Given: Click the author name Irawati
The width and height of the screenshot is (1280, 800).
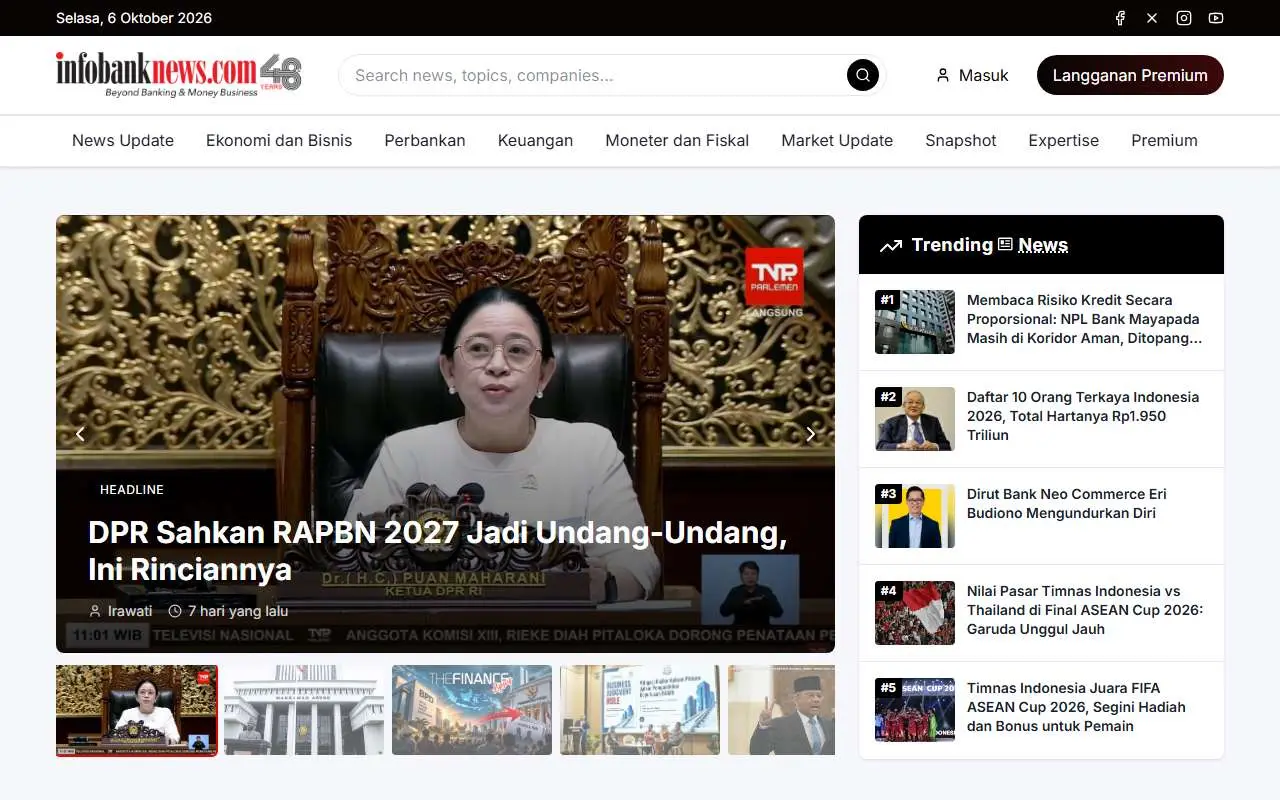Looking at the screenshot, I should 130,611.
